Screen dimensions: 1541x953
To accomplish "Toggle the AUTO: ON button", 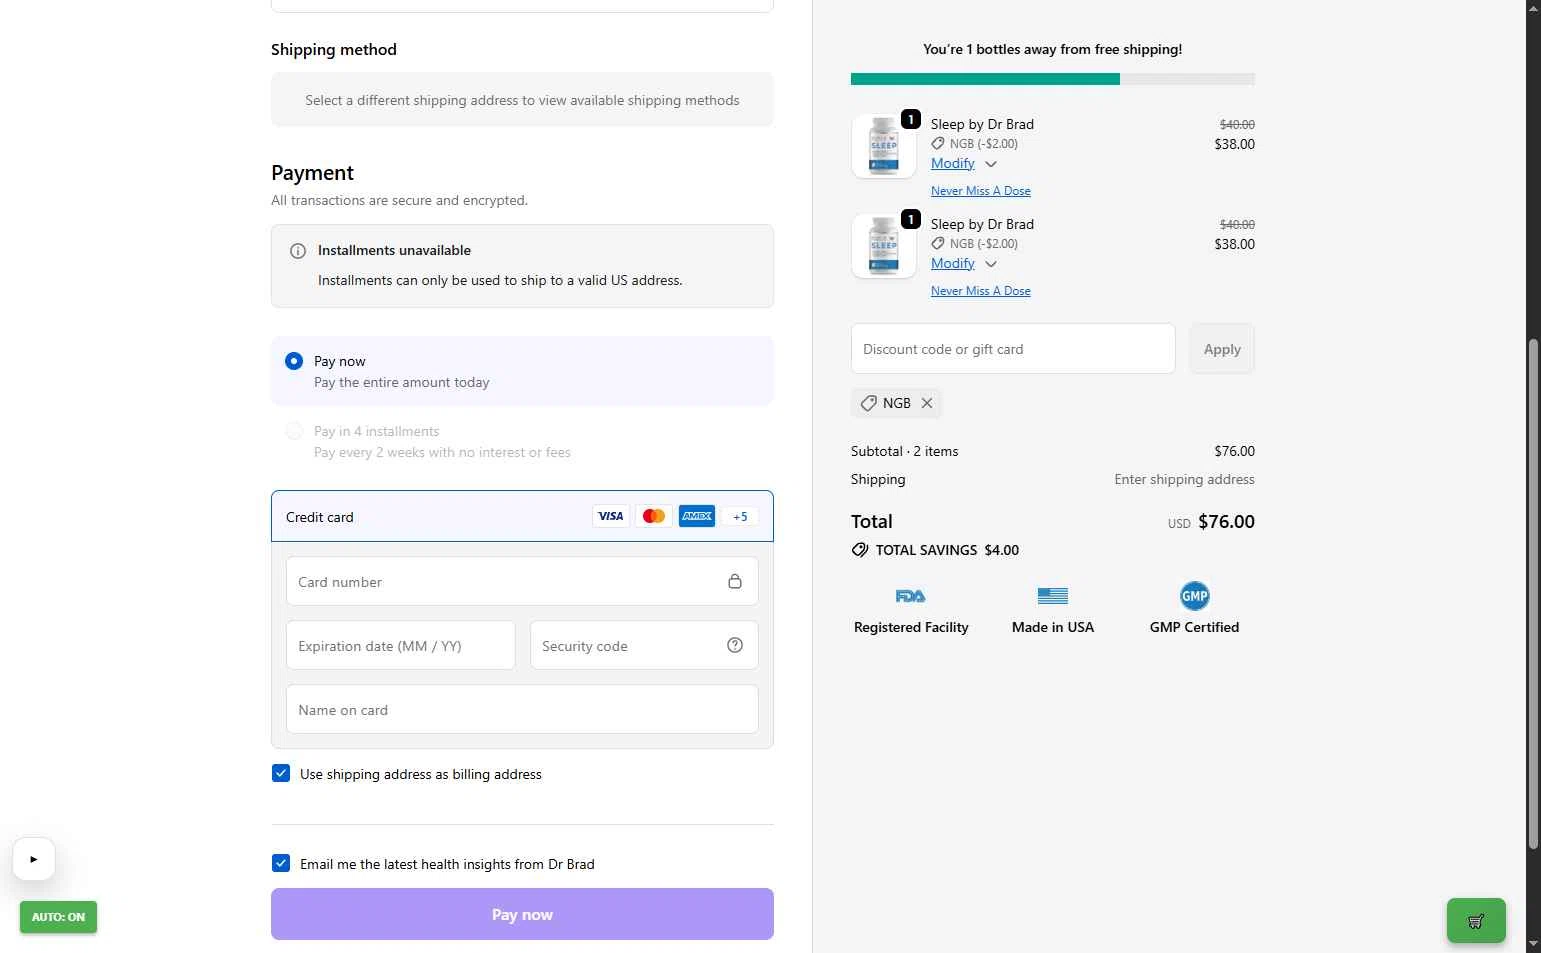I will [58, 917].
